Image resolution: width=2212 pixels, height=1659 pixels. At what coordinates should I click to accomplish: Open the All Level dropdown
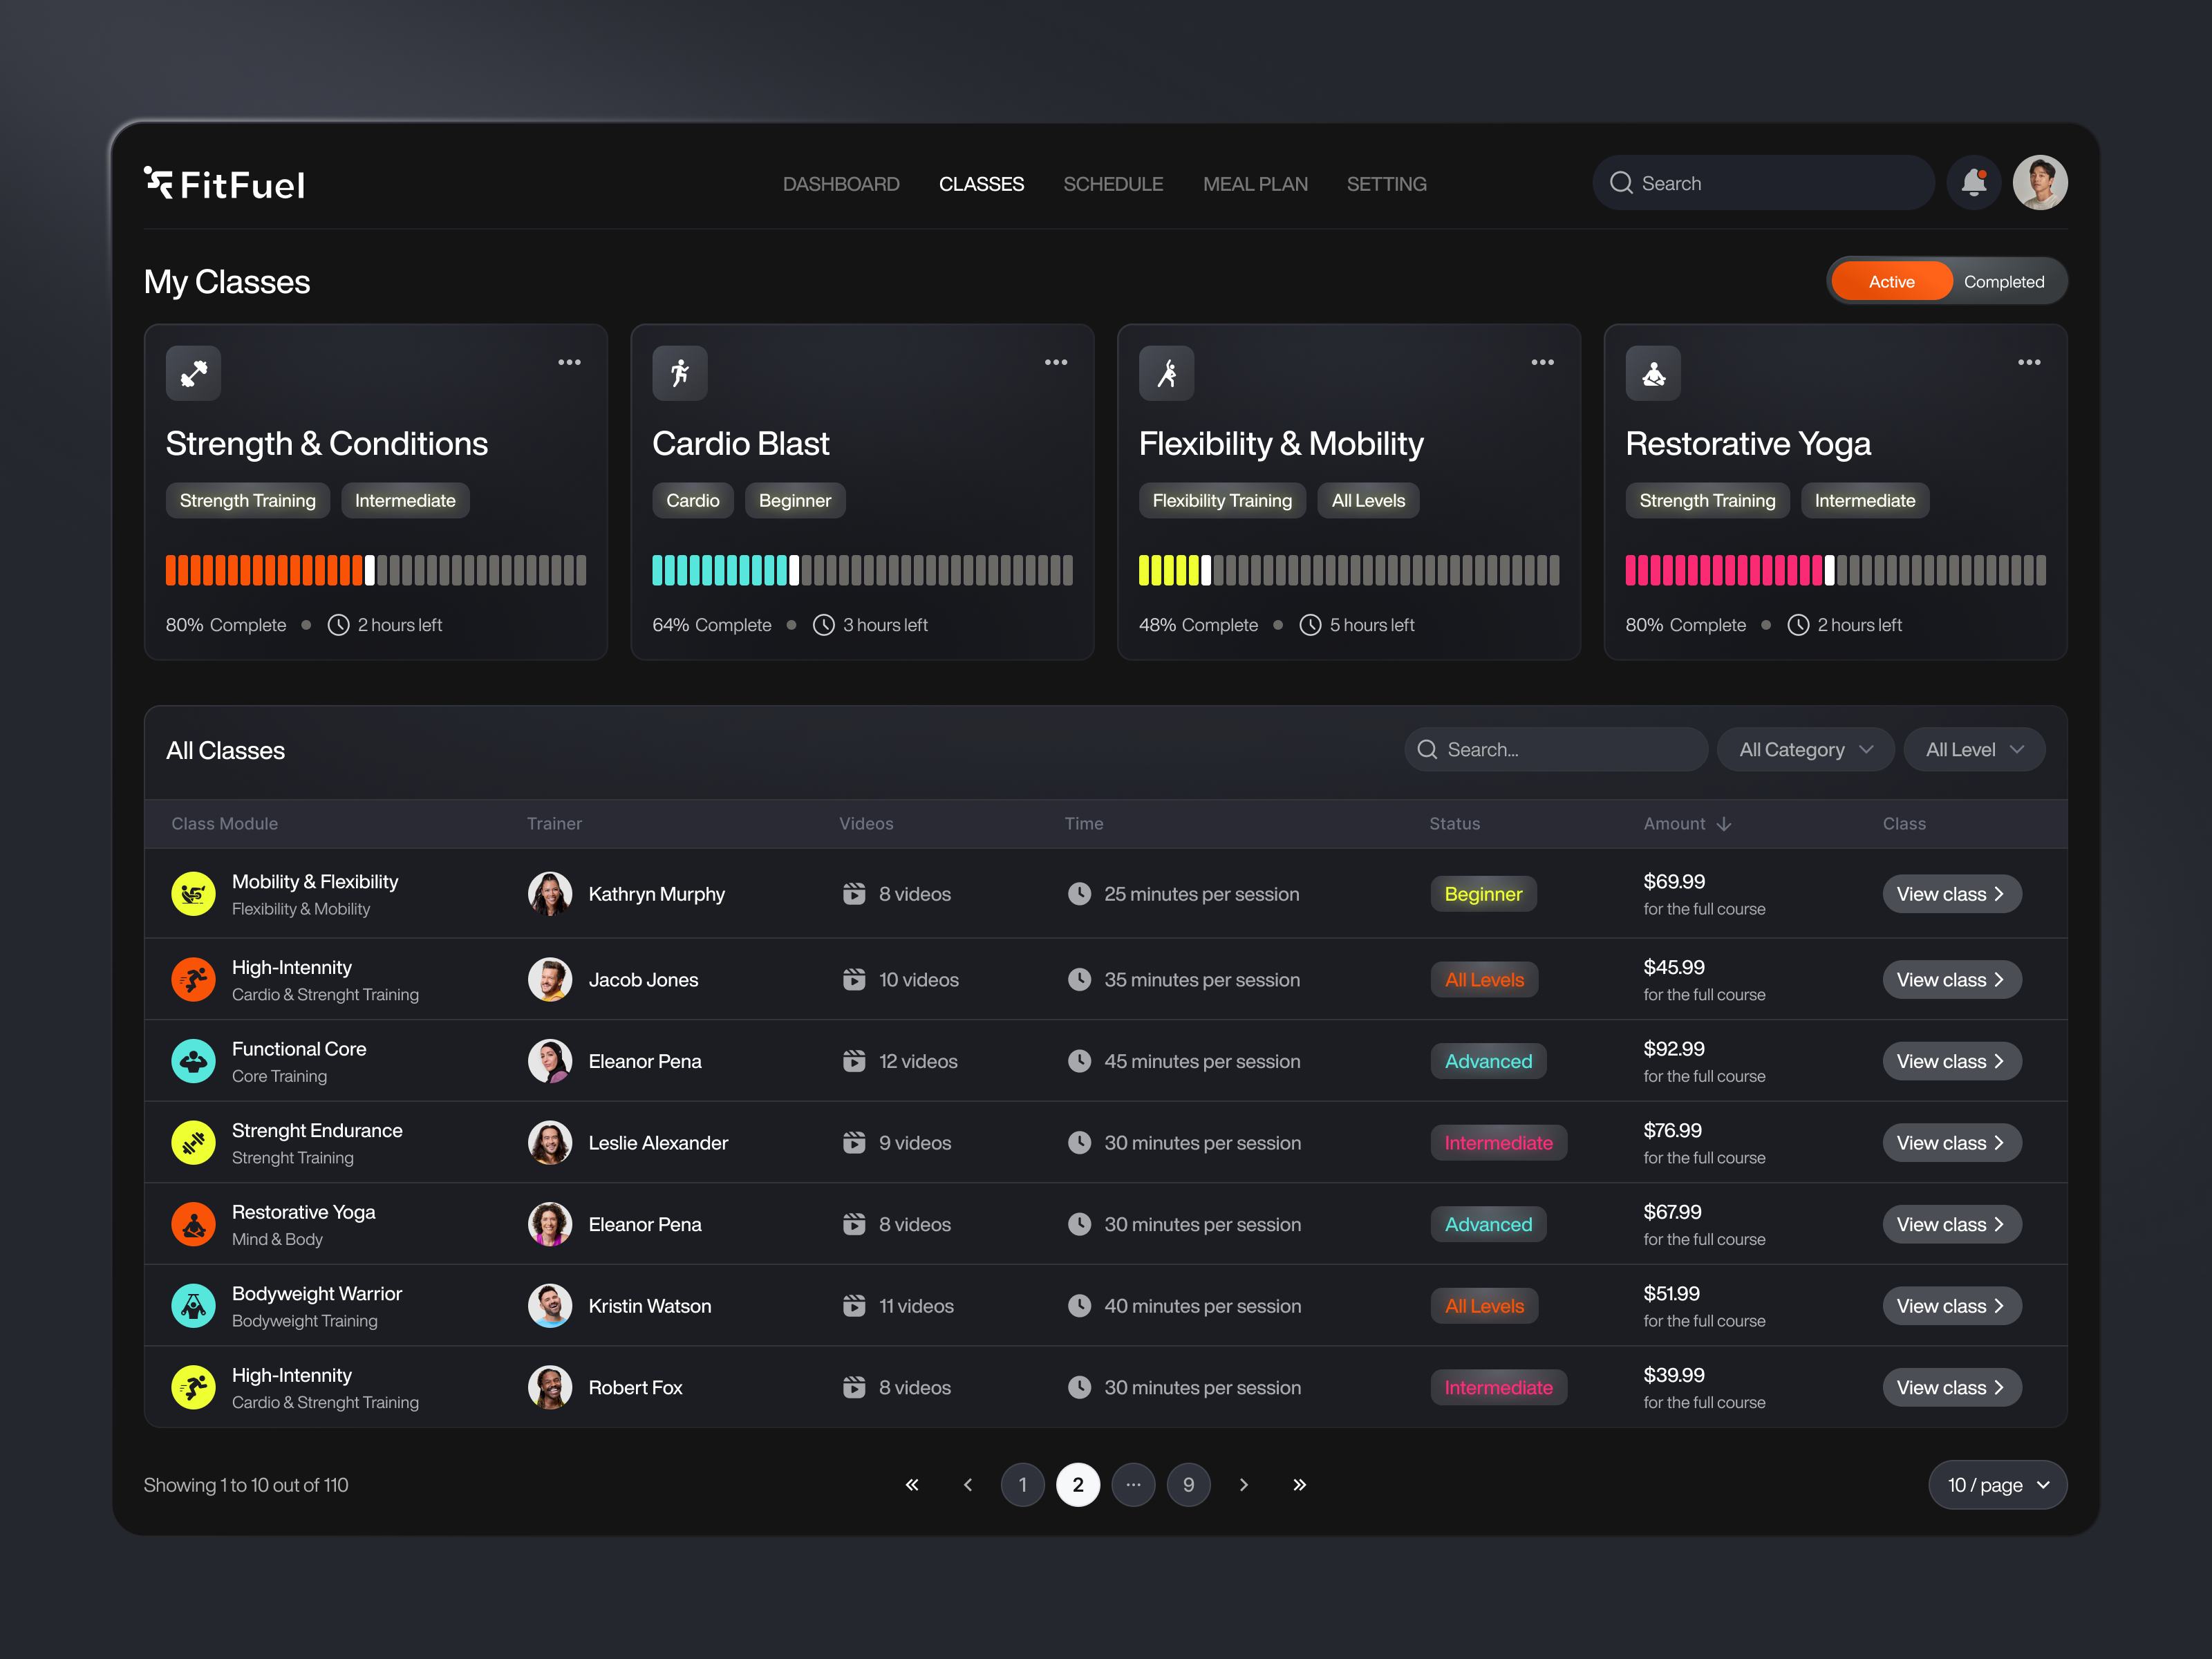(1973, 750)
